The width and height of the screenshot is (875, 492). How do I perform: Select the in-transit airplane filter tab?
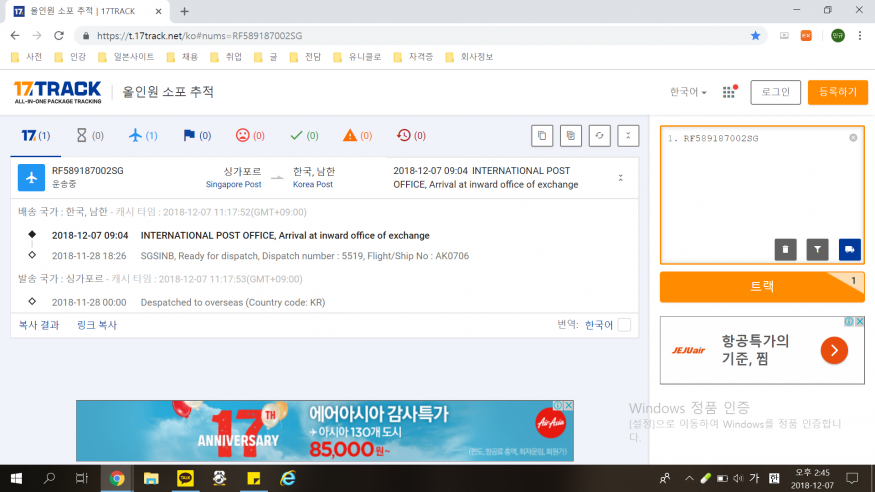[x=143, y=135]
